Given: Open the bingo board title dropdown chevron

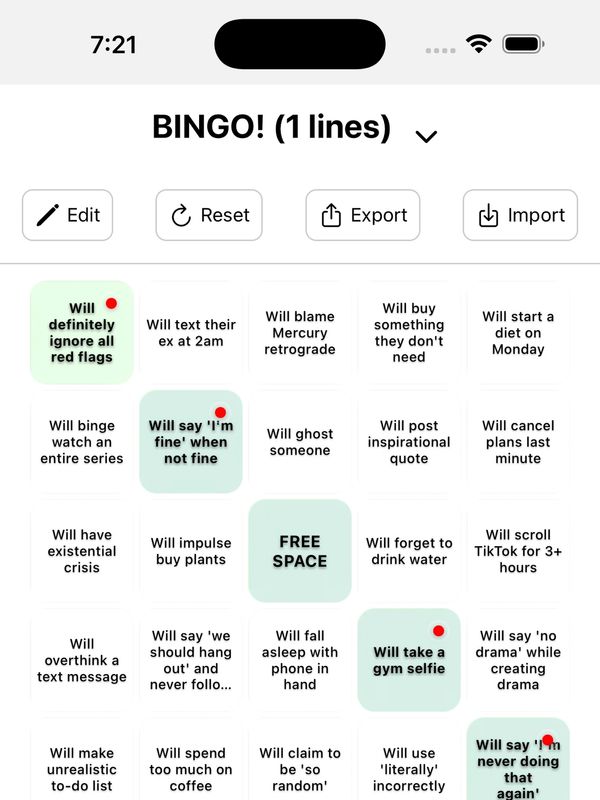Looking at the screenshot, I should pos(427,136).
